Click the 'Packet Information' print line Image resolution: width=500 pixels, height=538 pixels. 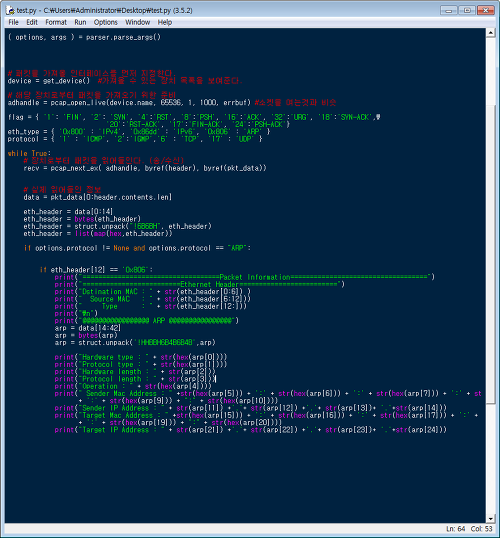(245, 277)
